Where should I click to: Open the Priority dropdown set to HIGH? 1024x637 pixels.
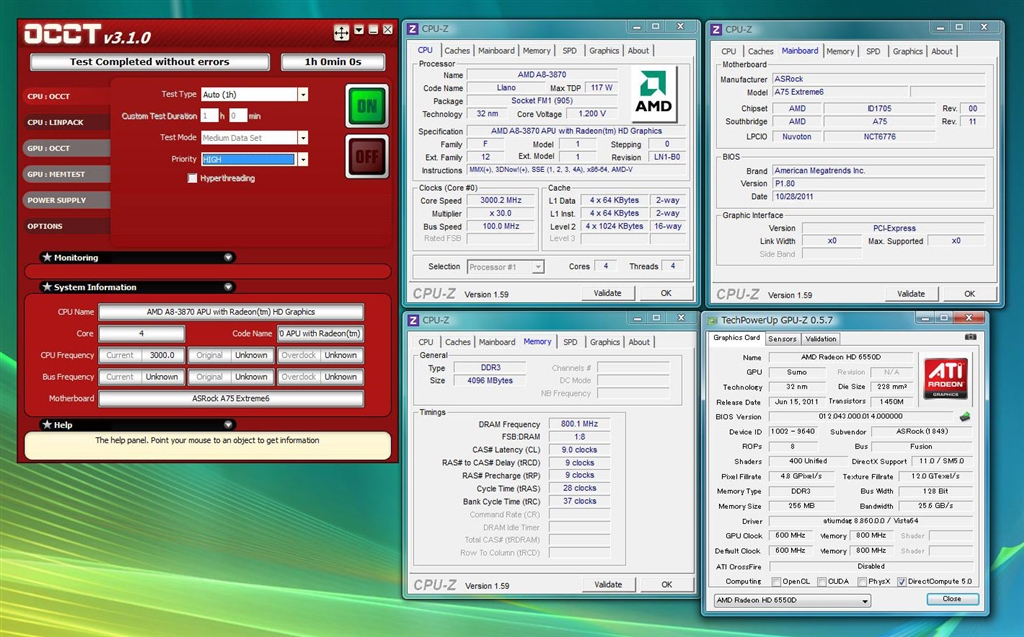pos(303,159)
